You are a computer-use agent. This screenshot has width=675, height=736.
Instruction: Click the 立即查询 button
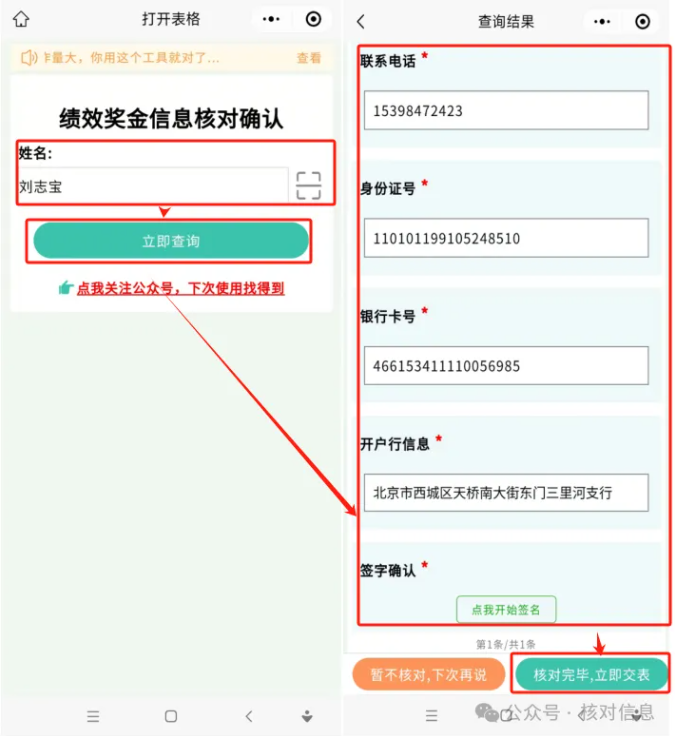(x=171, y=241)
